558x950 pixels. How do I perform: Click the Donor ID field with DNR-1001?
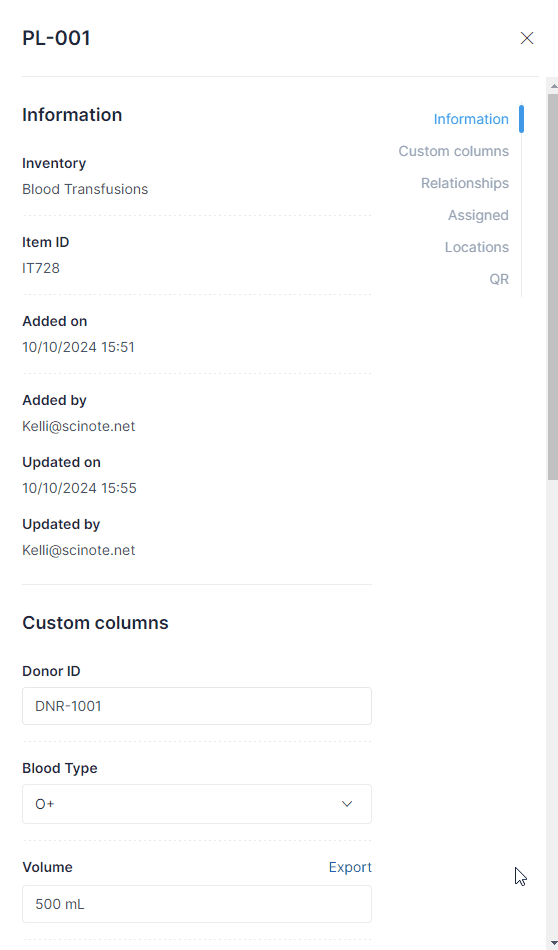(197, 706)
